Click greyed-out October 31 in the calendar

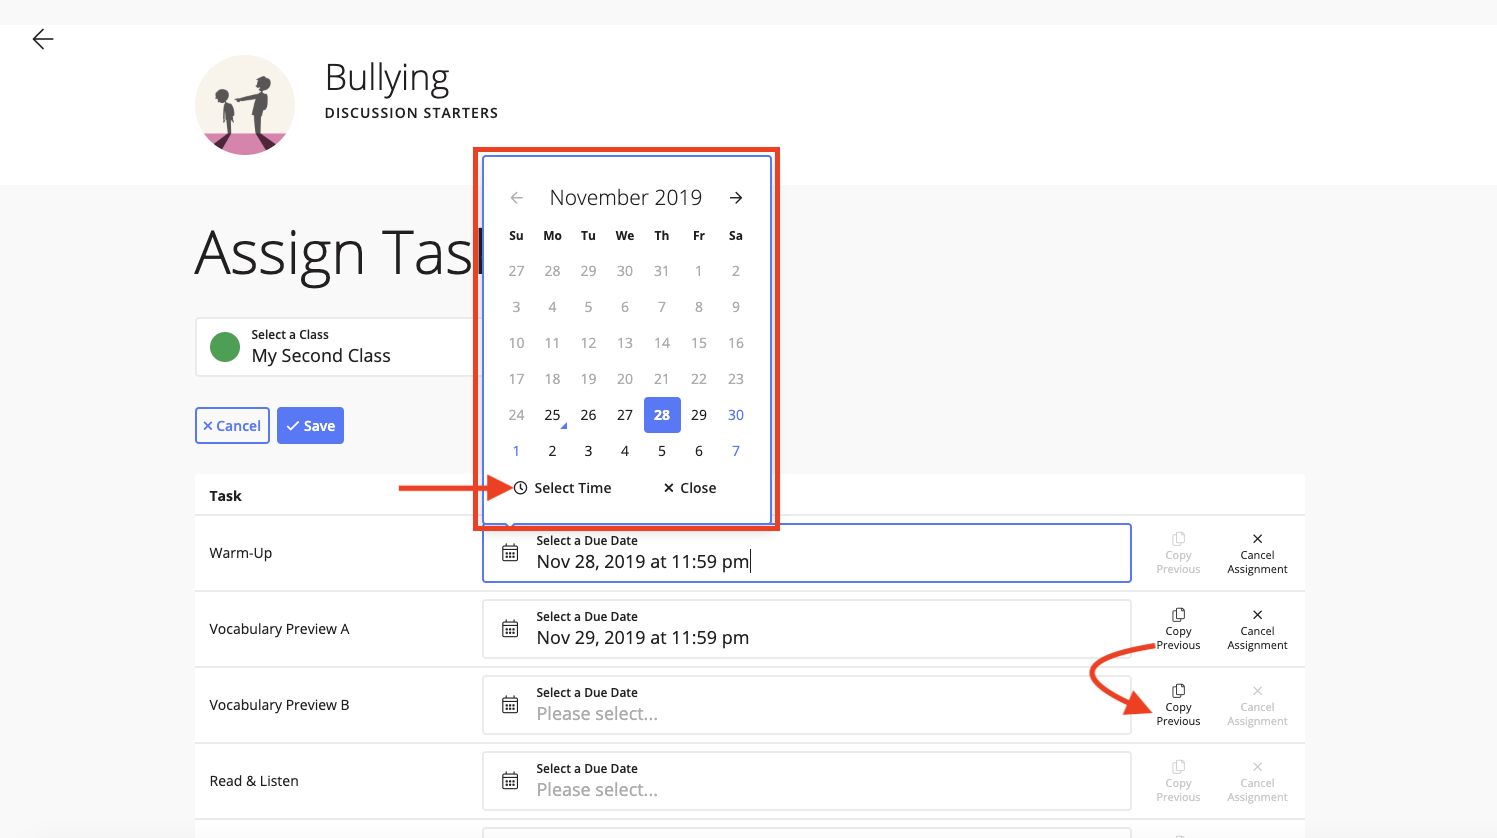[x=662, y=271]
